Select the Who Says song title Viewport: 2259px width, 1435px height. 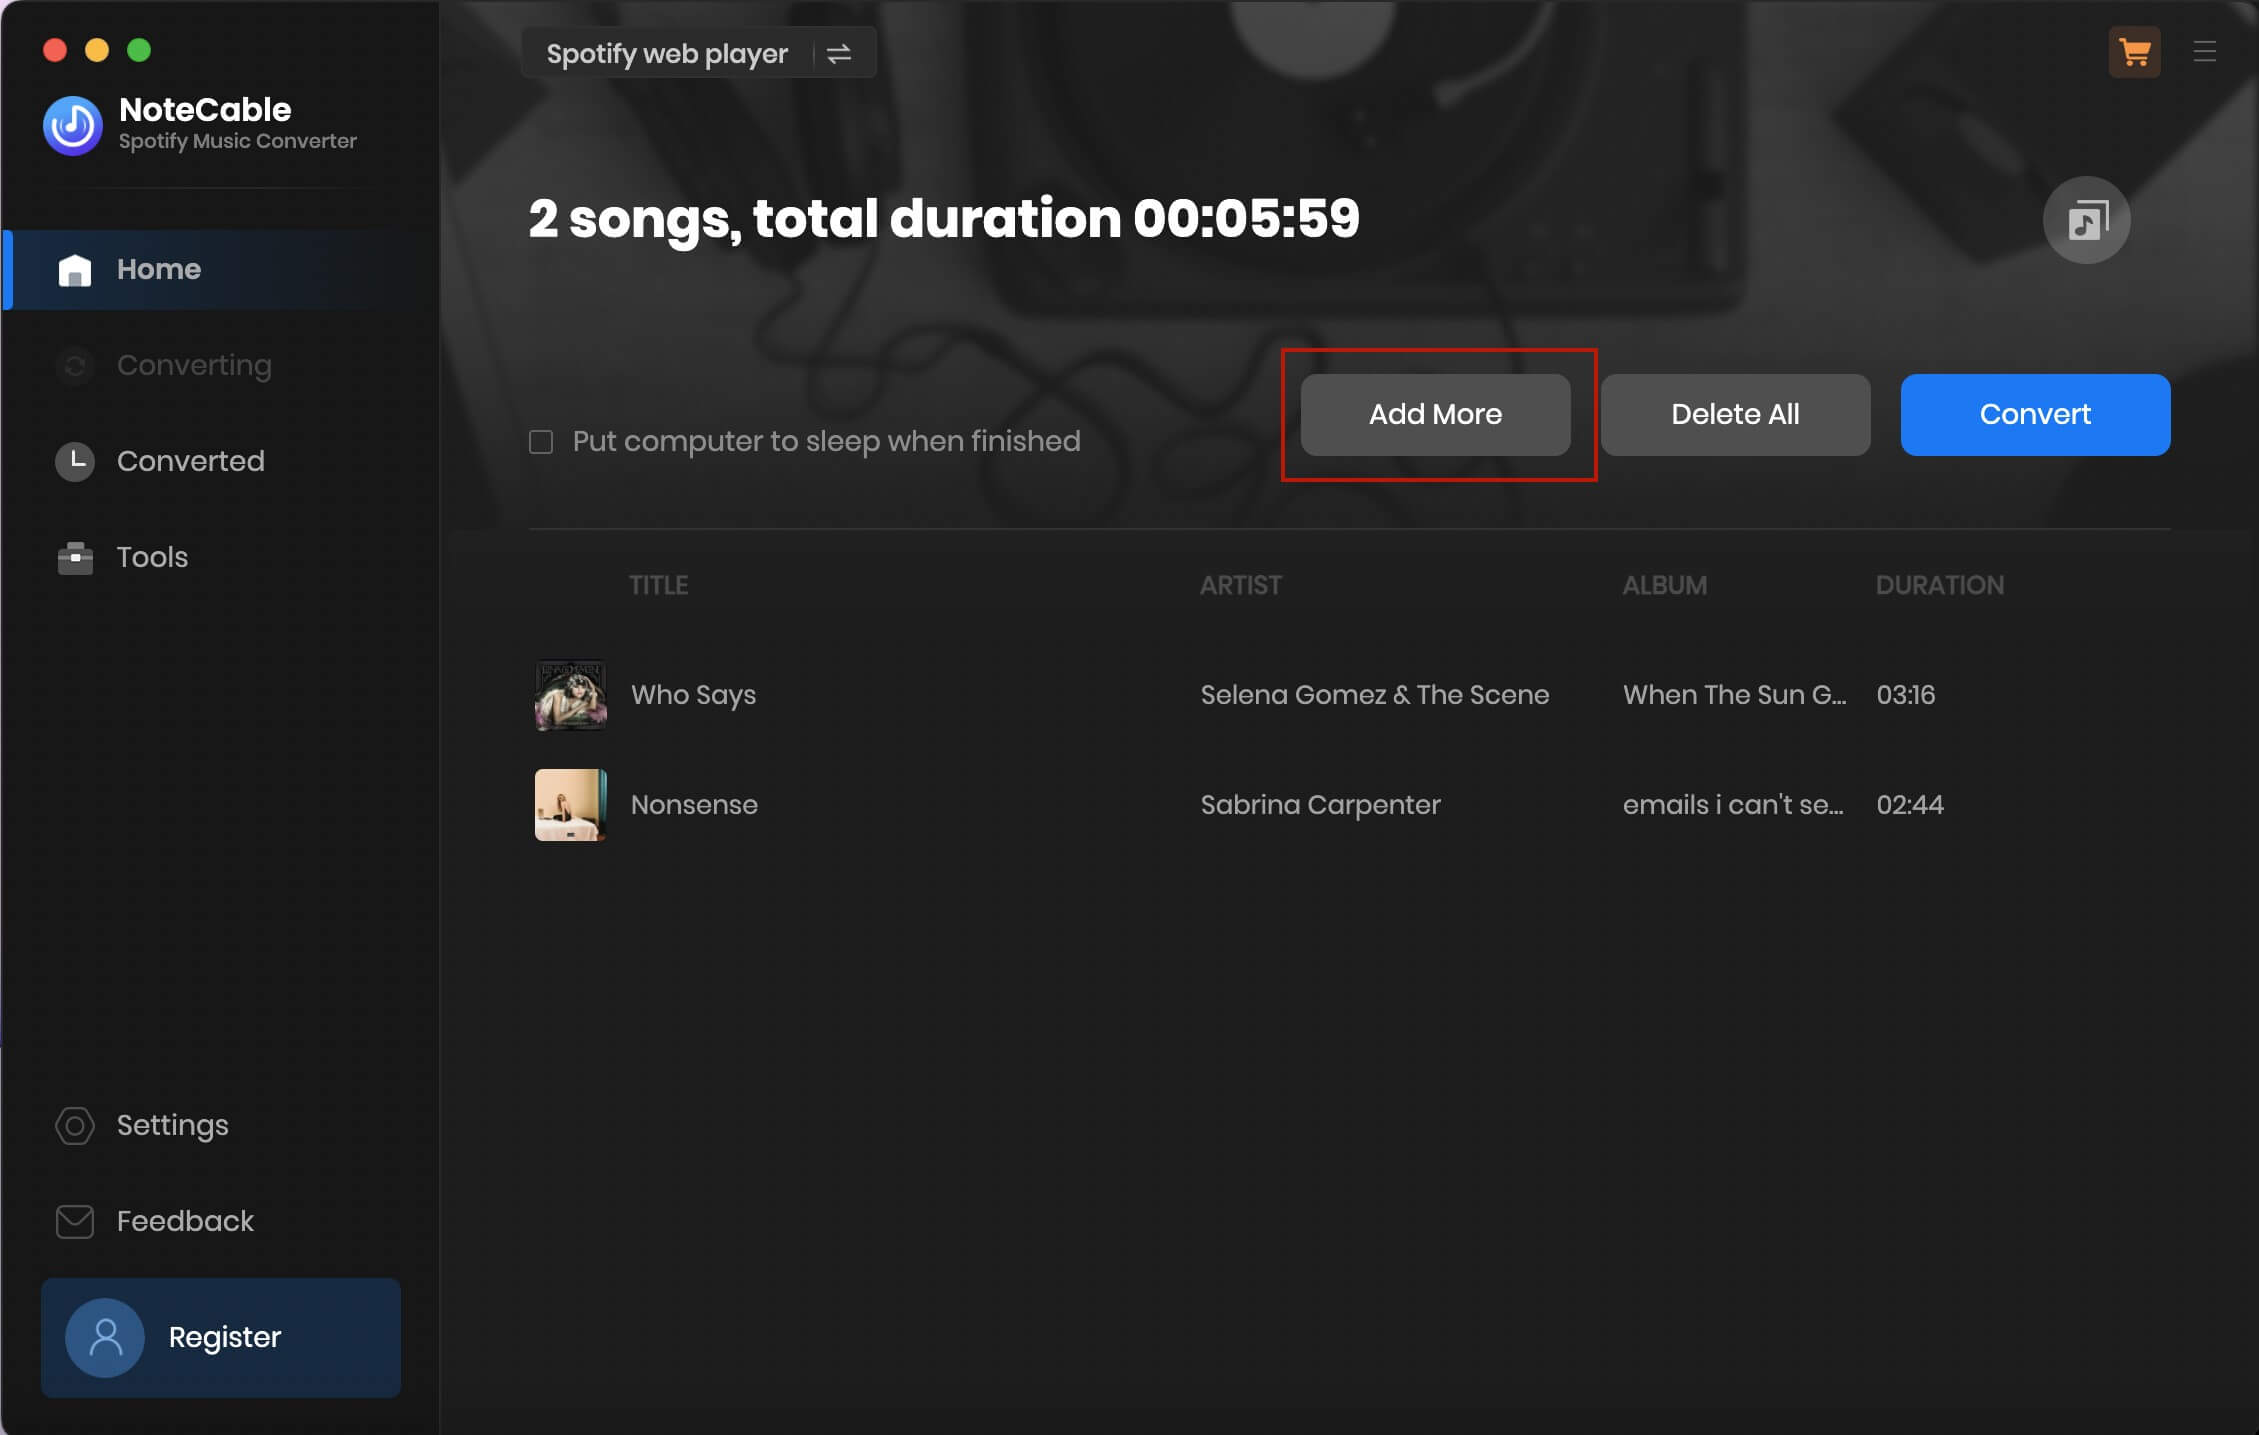(693, 695)
